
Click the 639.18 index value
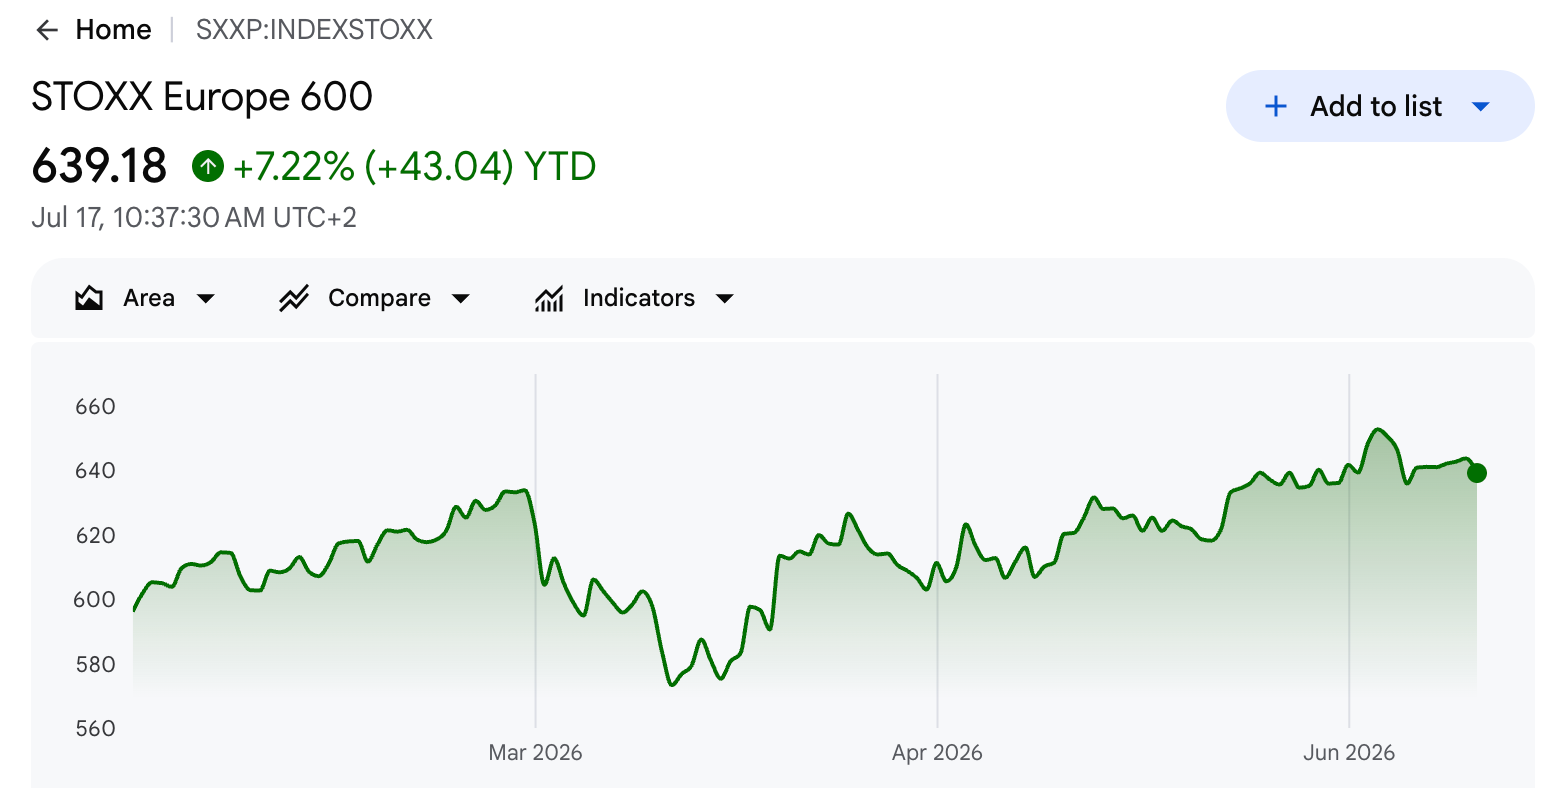tap(99, 166)
